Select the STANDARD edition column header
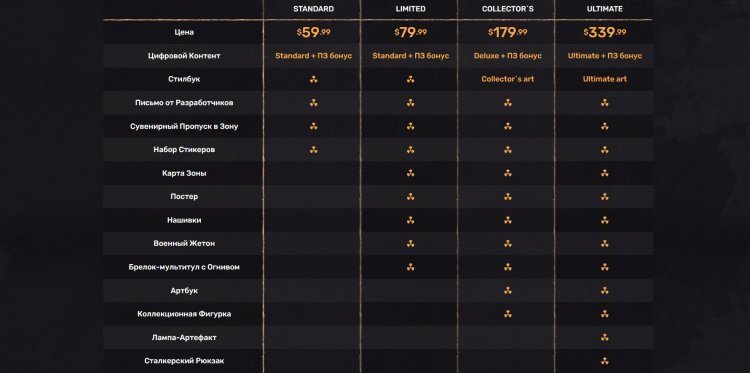 [313, 9]
